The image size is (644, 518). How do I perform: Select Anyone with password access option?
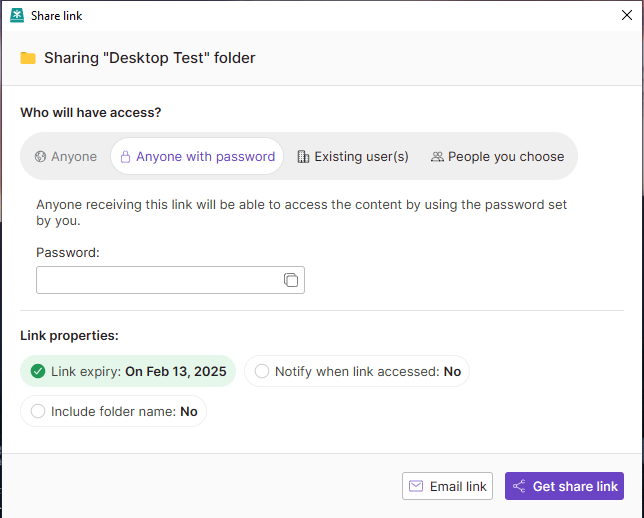click(197, 157)
